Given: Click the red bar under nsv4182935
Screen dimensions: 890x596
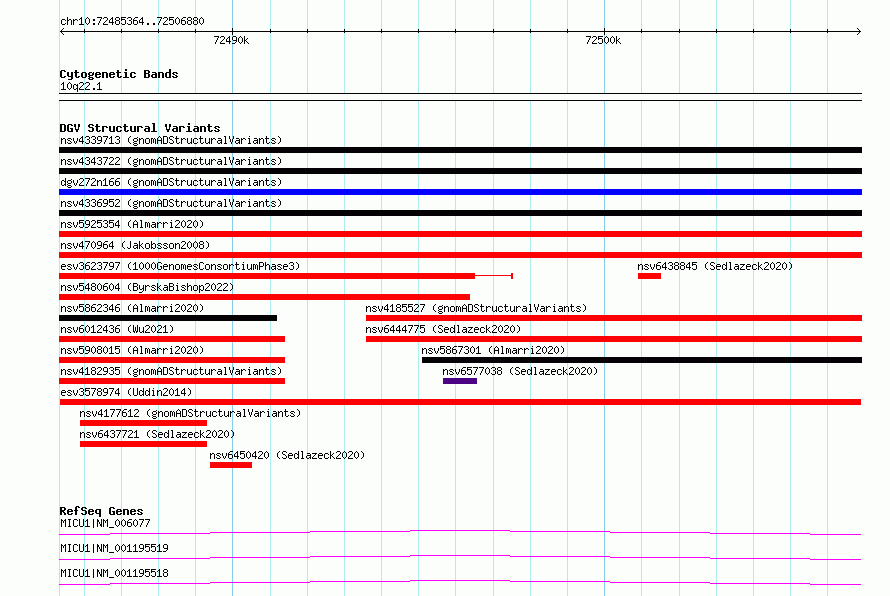Looking at the screenshot, I should pos(172,381).
